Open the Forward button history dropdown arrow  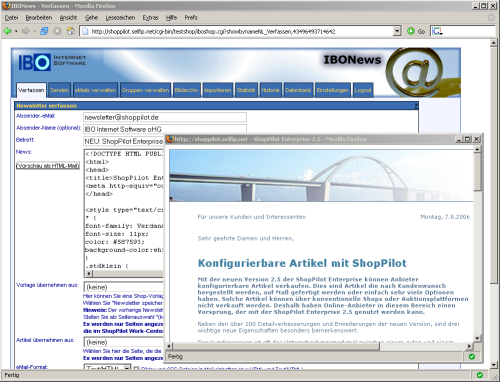point(34,31)
